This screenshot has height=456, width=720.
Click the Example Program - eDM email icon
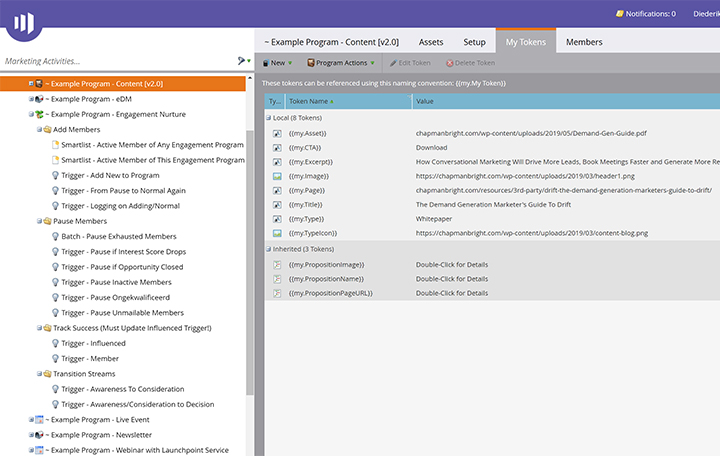39,99
